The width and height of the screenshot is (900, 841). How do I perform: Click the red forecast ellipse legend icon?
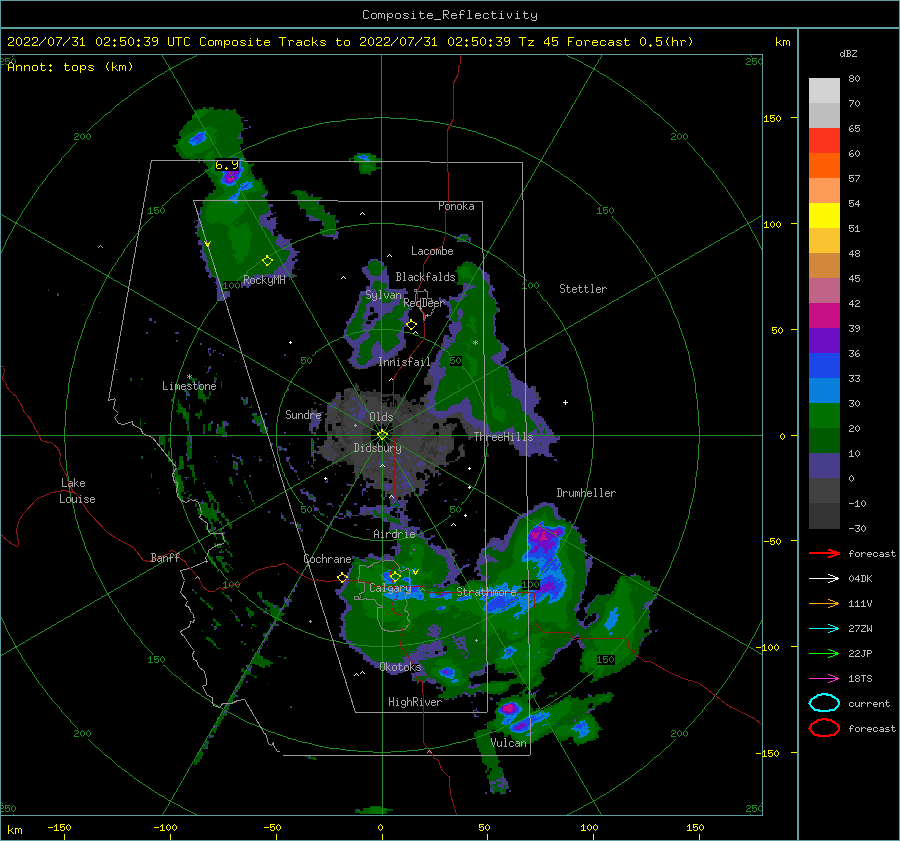[824, 728]
